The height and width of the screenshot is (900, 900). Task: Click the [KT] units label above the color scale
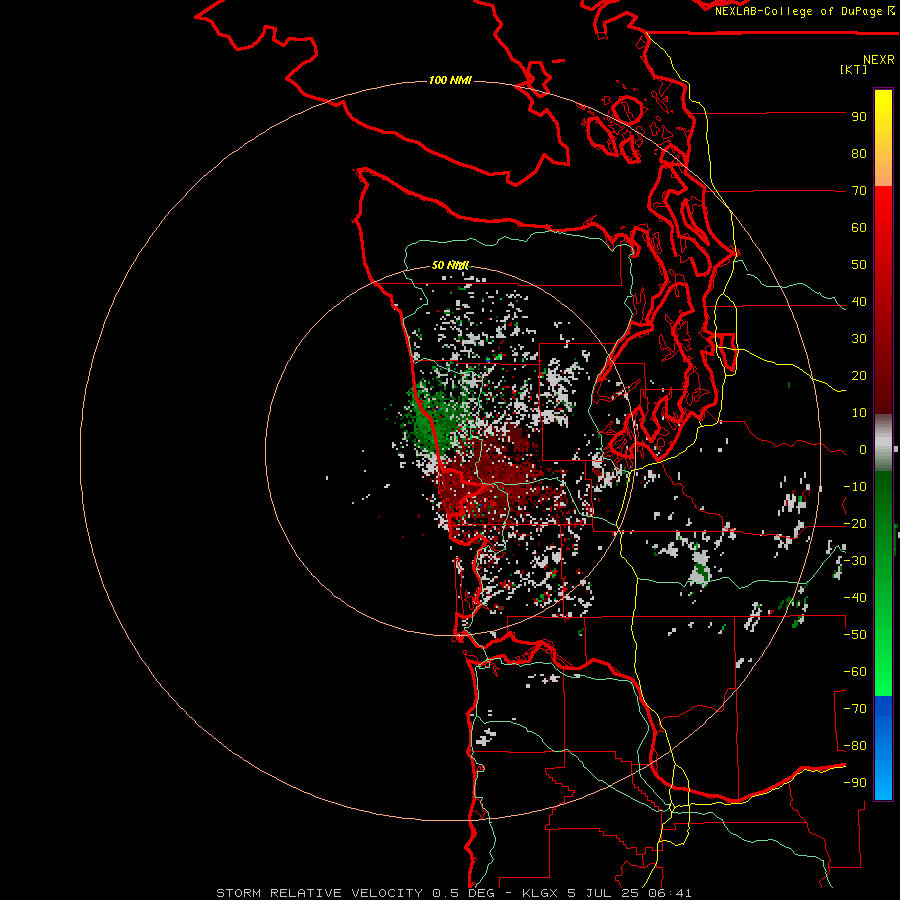pos(854,69)
